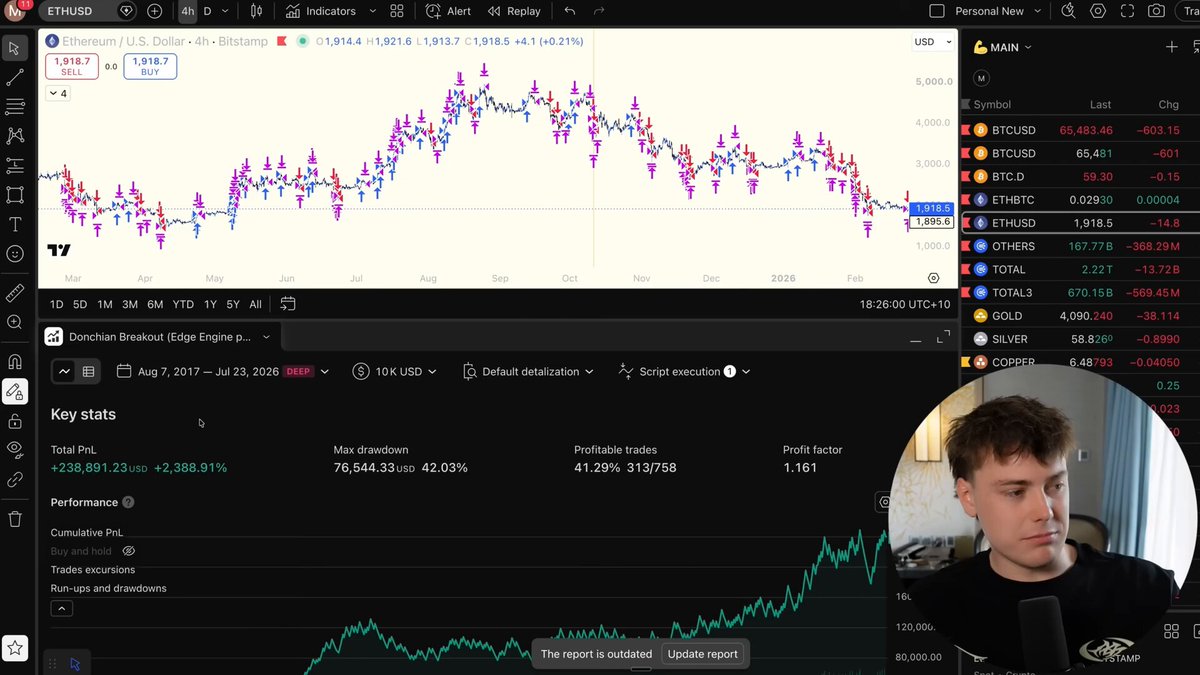
Task: Open the USD currency dropdown on chart
Action: pos(930,42)
